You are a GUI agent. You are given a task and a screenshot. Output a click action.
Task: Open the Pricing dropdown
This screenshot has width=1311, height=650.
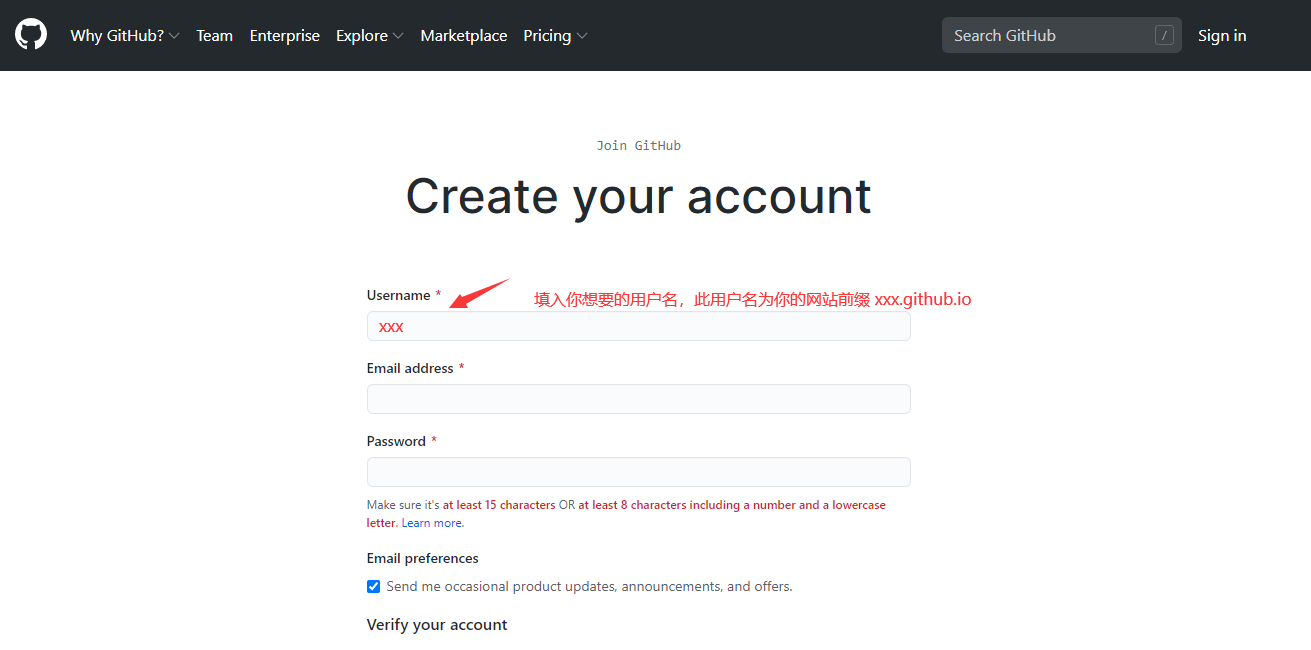tap(555, 35)
